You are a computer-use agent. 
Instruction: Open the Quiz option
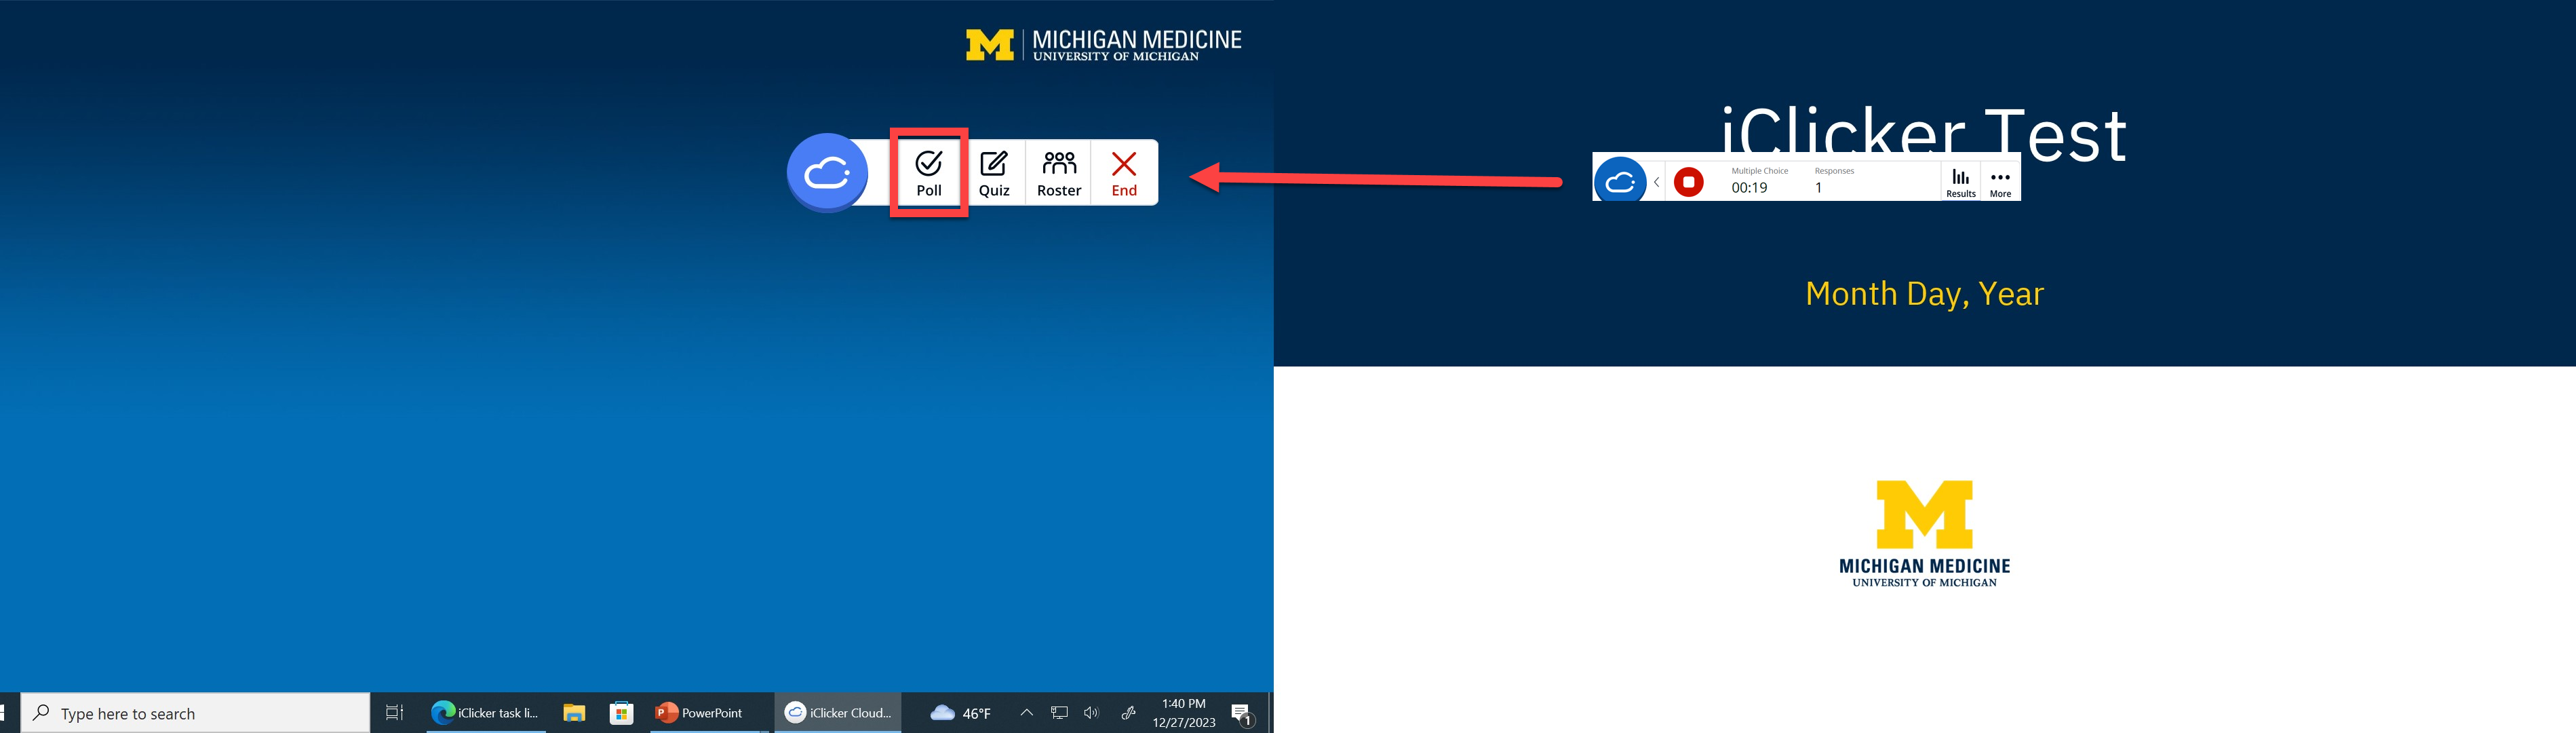tap(993, 173)
